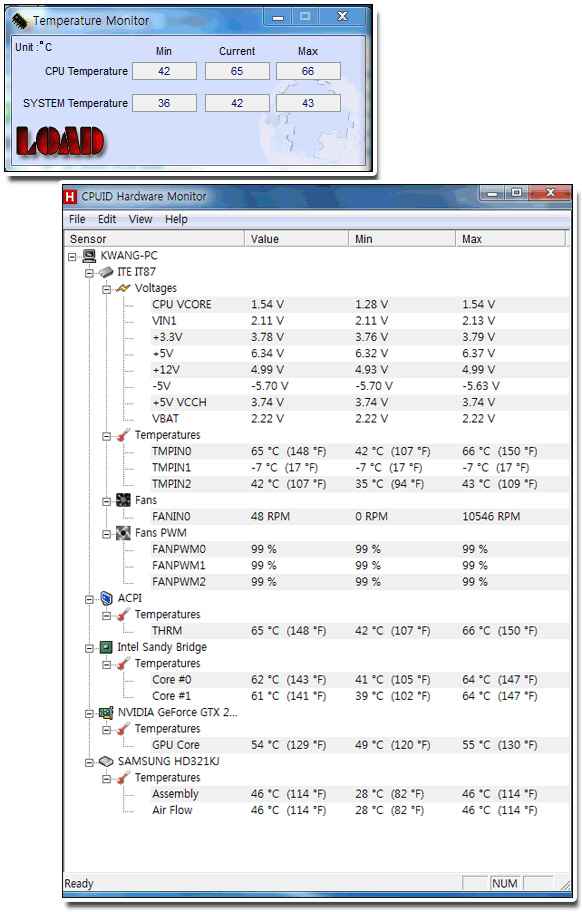
Task: Click SYSTEM Temperature Max field showing 43
Action: tap(308, 103)
